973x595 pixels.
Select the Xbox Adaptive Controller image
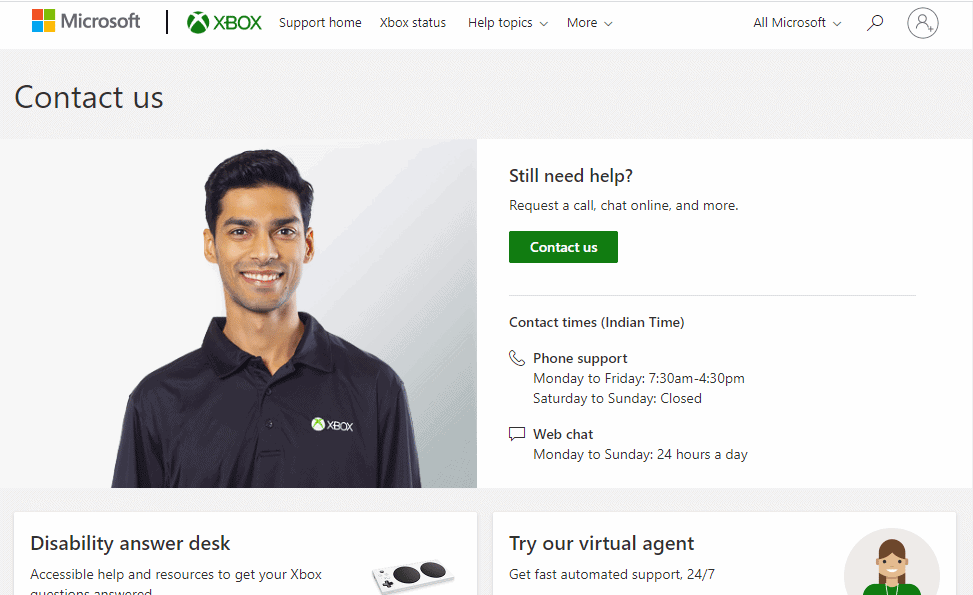click(x=412, y=577)
